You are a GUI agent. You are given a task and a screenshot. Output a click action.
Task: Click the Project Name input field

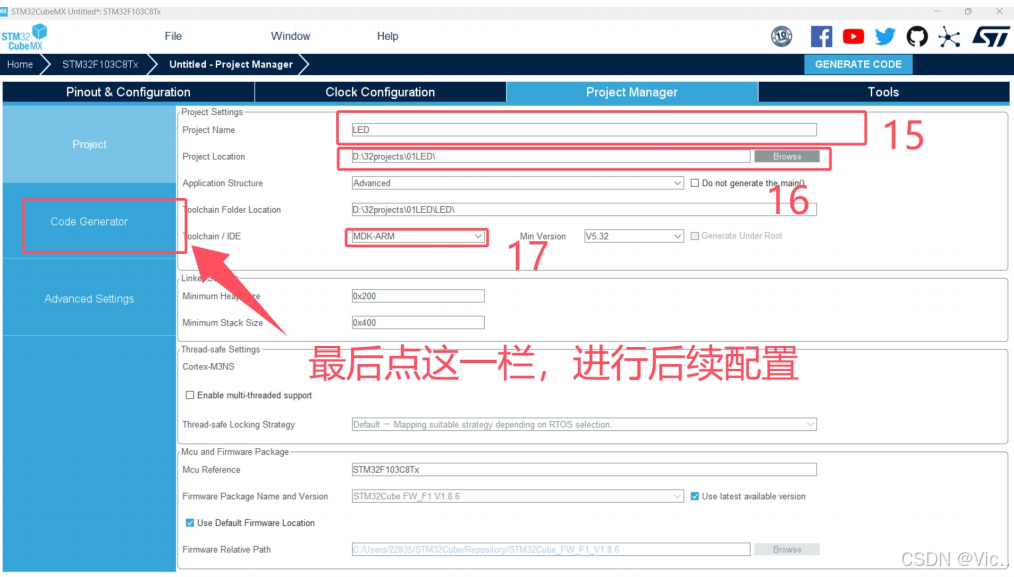(584, 129)
